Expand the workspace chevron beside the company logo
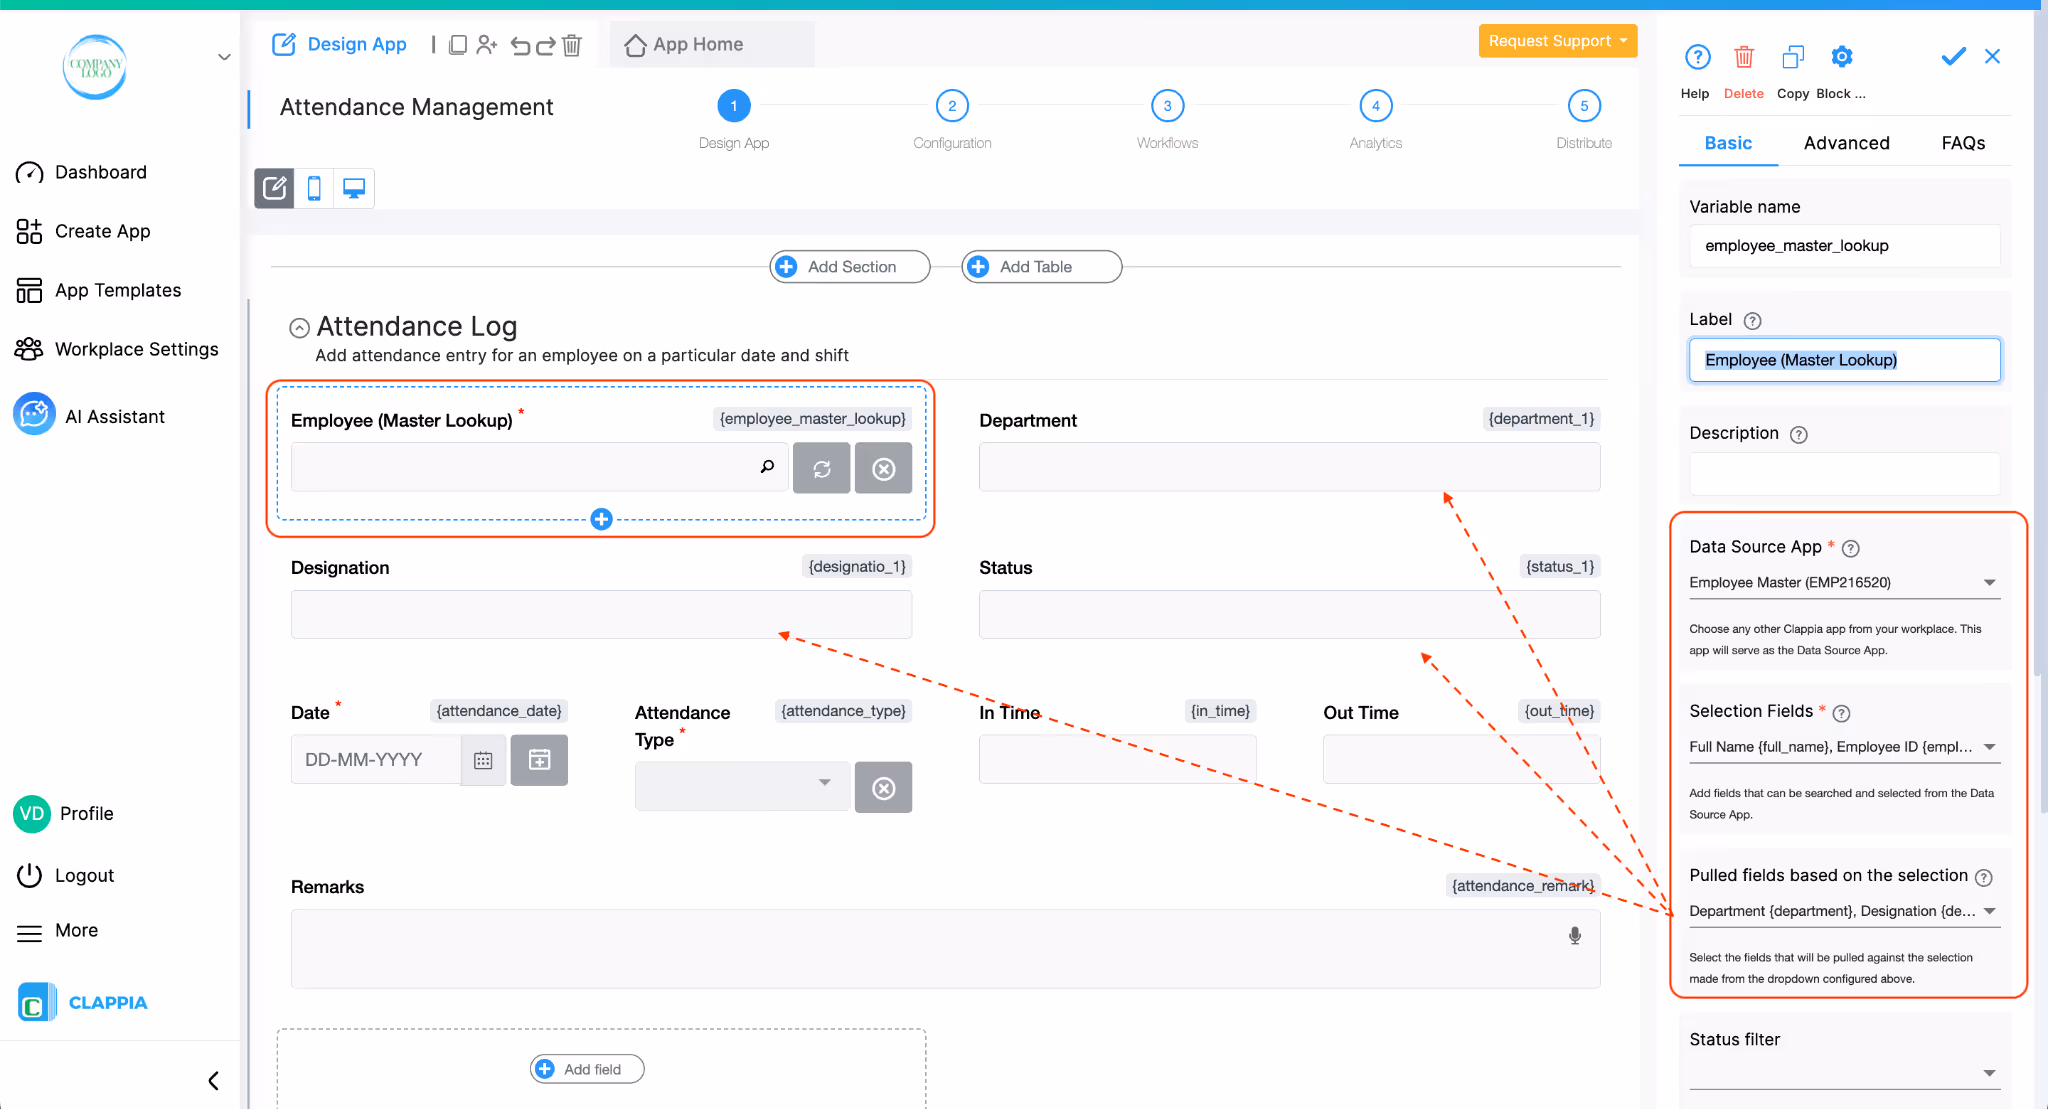The width and height of the screenshot is (2048, 1109). tap(223, 57)
